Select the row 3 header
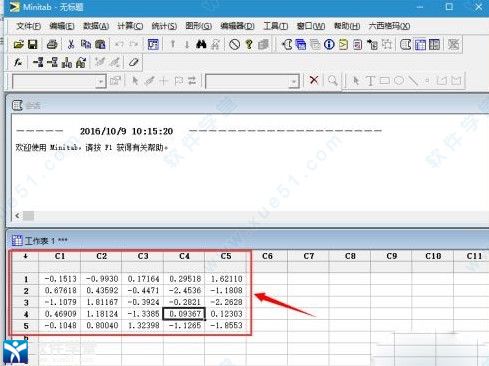The image size is (489, 366). [x=26, y=303]
